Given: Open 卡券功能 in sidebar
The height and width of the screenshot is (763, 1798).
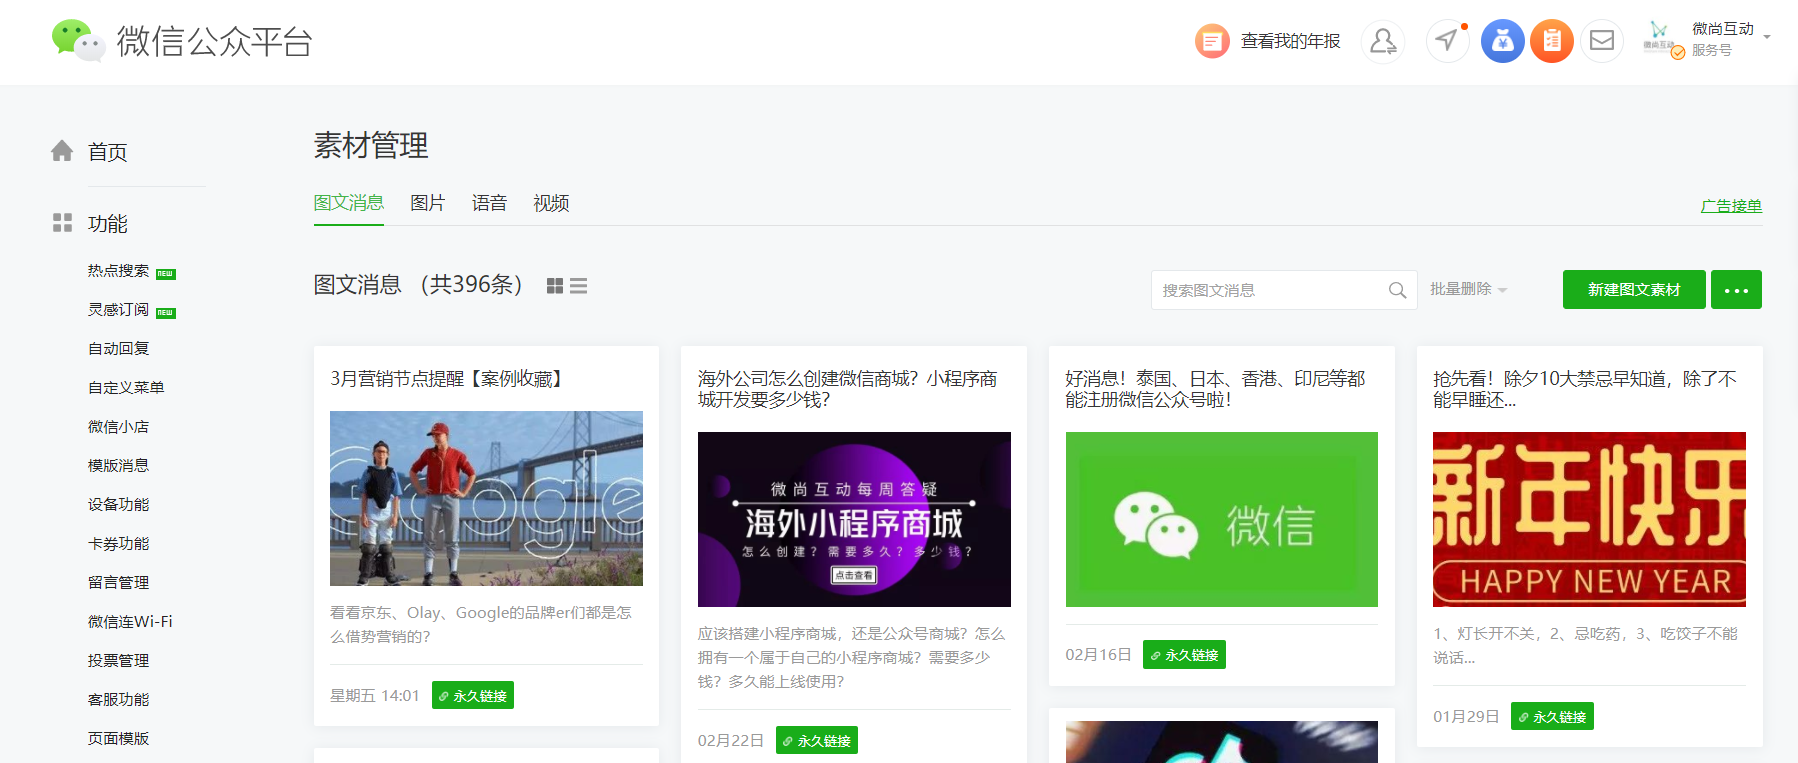Looking at the screenshot, I should coord(118,544).
